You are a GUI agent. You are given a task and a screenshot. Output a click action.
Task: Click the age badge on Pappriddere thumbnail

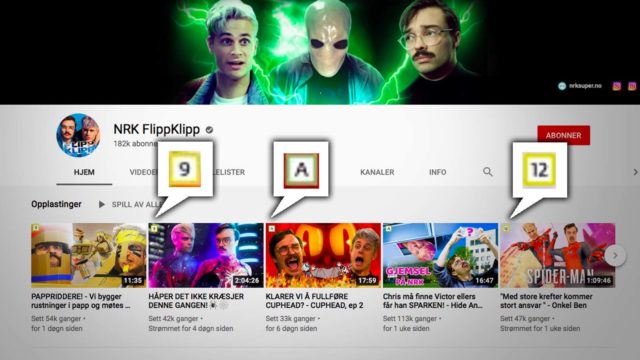click(36, 227)
